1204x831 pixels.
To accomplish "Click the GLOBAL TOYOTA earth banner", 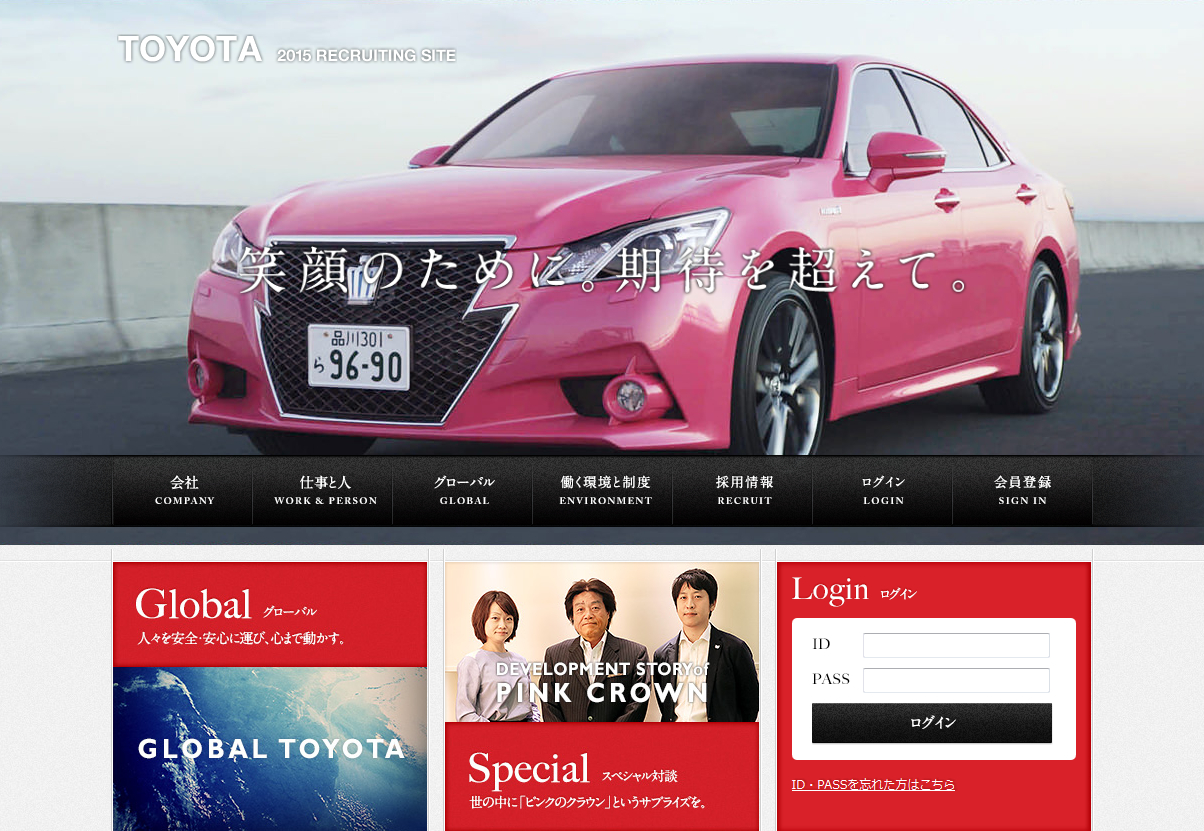I will coord(270,745).
